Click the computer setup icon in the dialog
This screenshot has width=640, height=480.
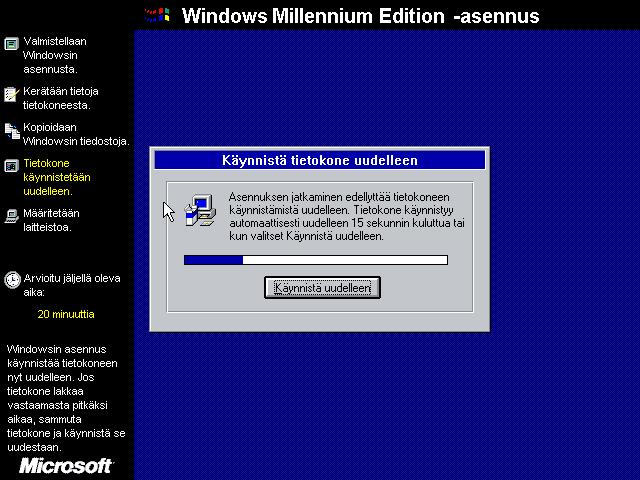(x=200, y=210)
